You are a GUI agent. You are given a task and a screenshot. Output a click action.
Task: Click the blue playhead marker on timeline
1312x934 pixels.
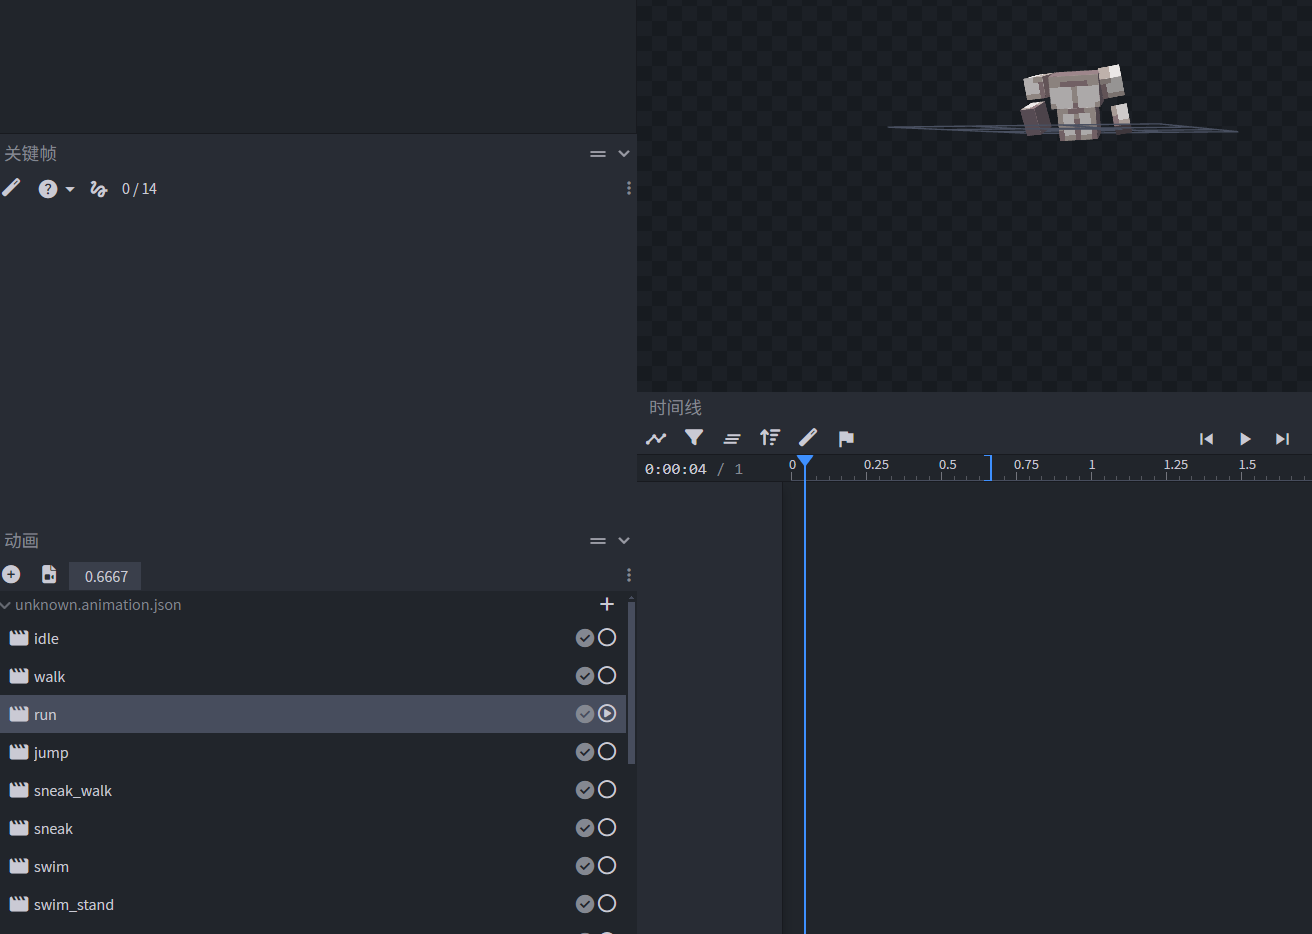pyautogui.click(x=805, y=462)
